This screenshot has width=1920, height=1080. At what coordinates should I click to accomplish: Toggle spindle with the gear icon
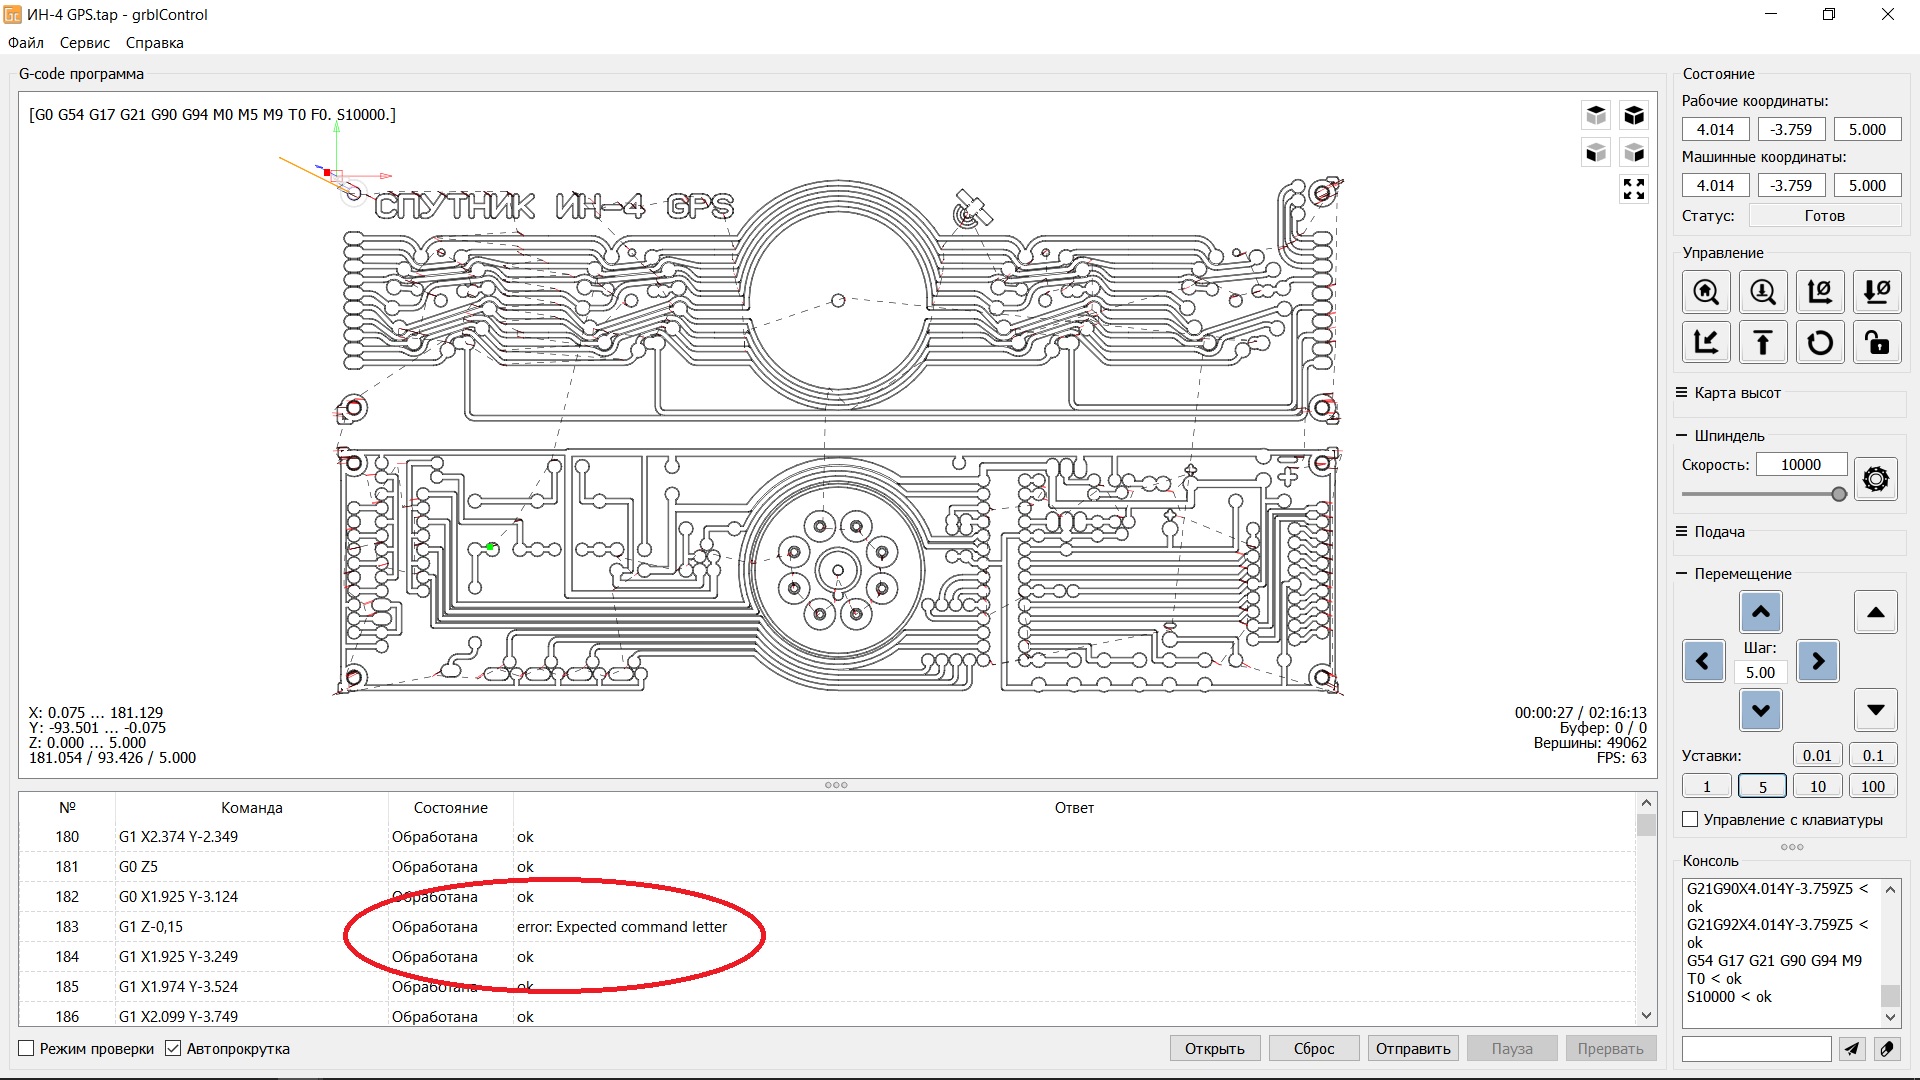click(1876, 479)
